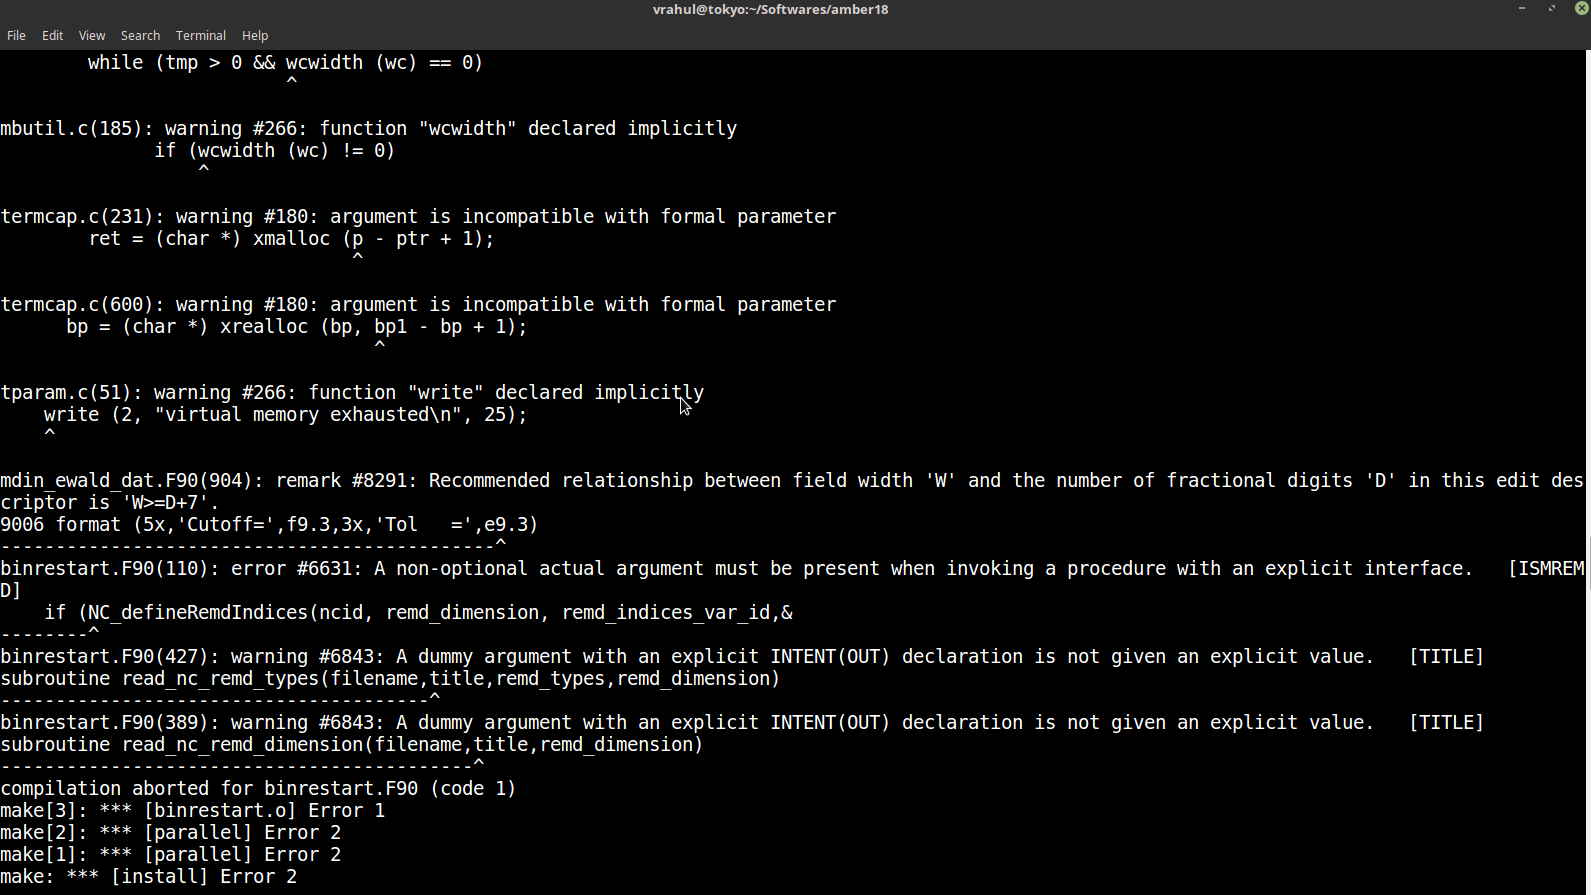Click the mbutil.c(185) warning #266 line
The image size is (1591, 895).
point(368,128)
